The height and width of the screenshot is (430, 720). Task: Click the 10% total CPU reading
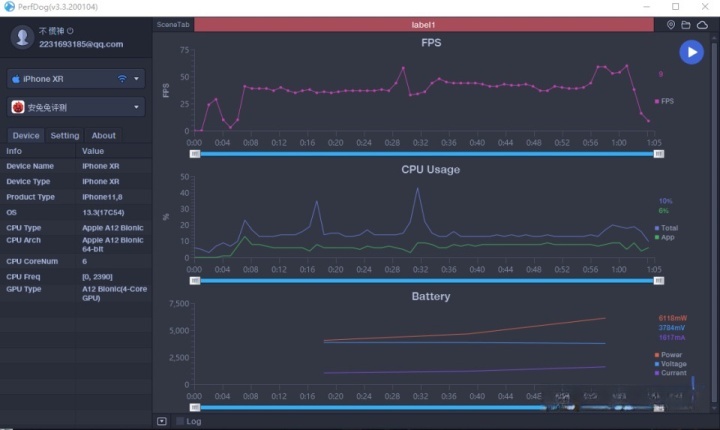pos(665,201)
